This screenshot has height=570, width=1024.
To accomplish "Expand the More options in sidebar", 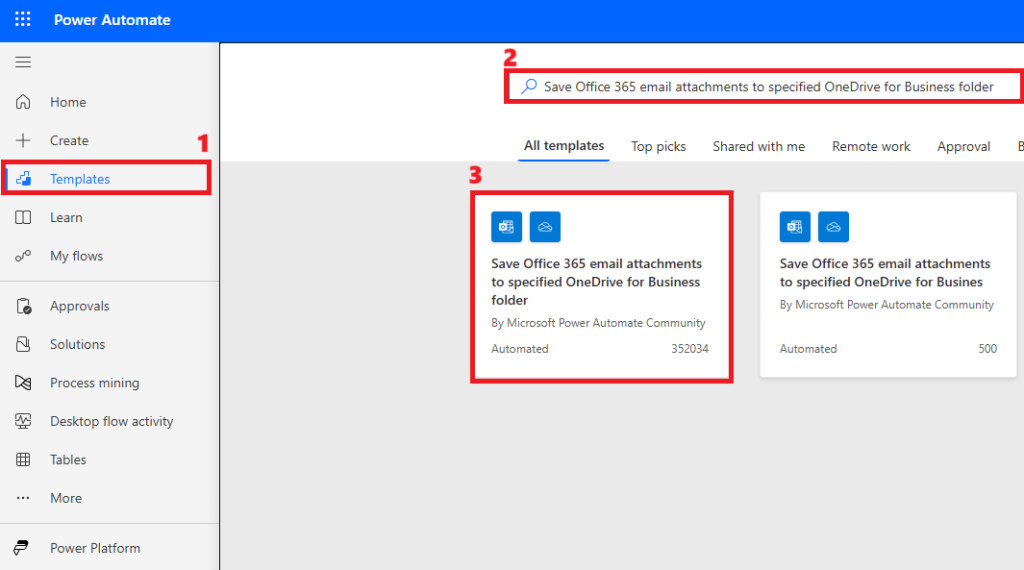I will click(x=23, y=498).
